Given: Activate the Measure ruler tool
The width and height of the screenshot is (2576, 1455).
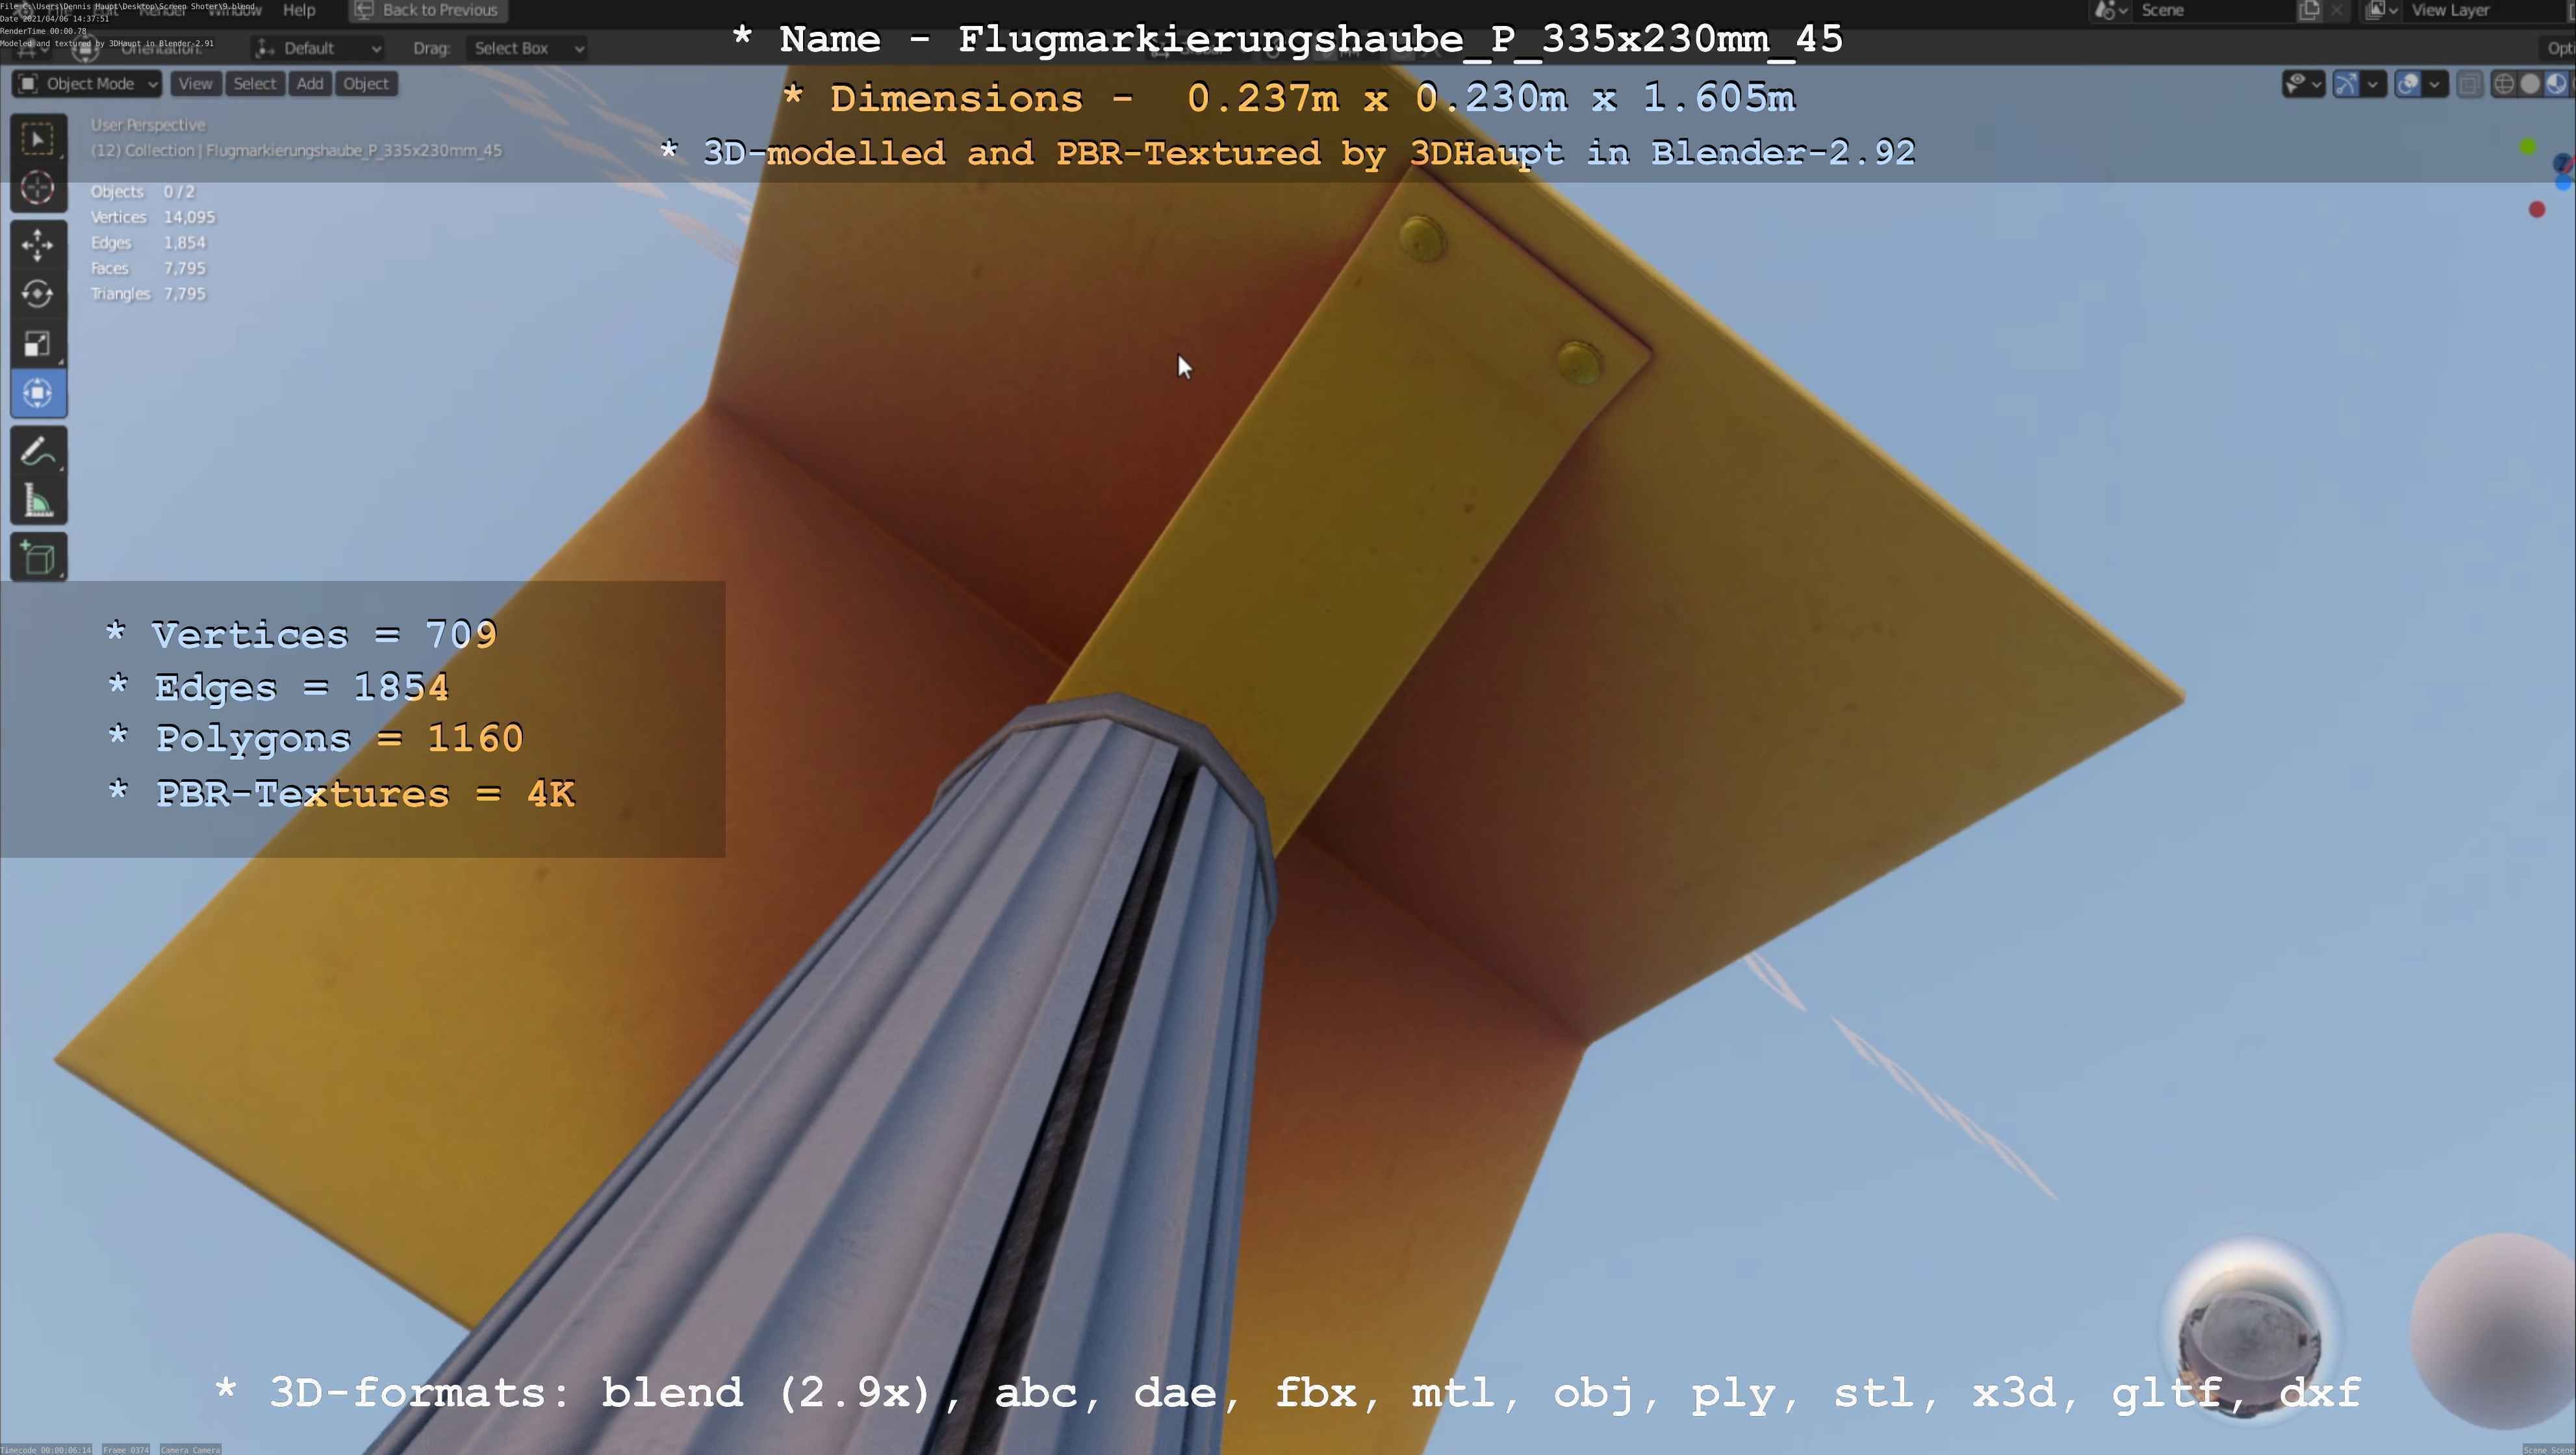Looking at the screenshot, I should 38,501.
